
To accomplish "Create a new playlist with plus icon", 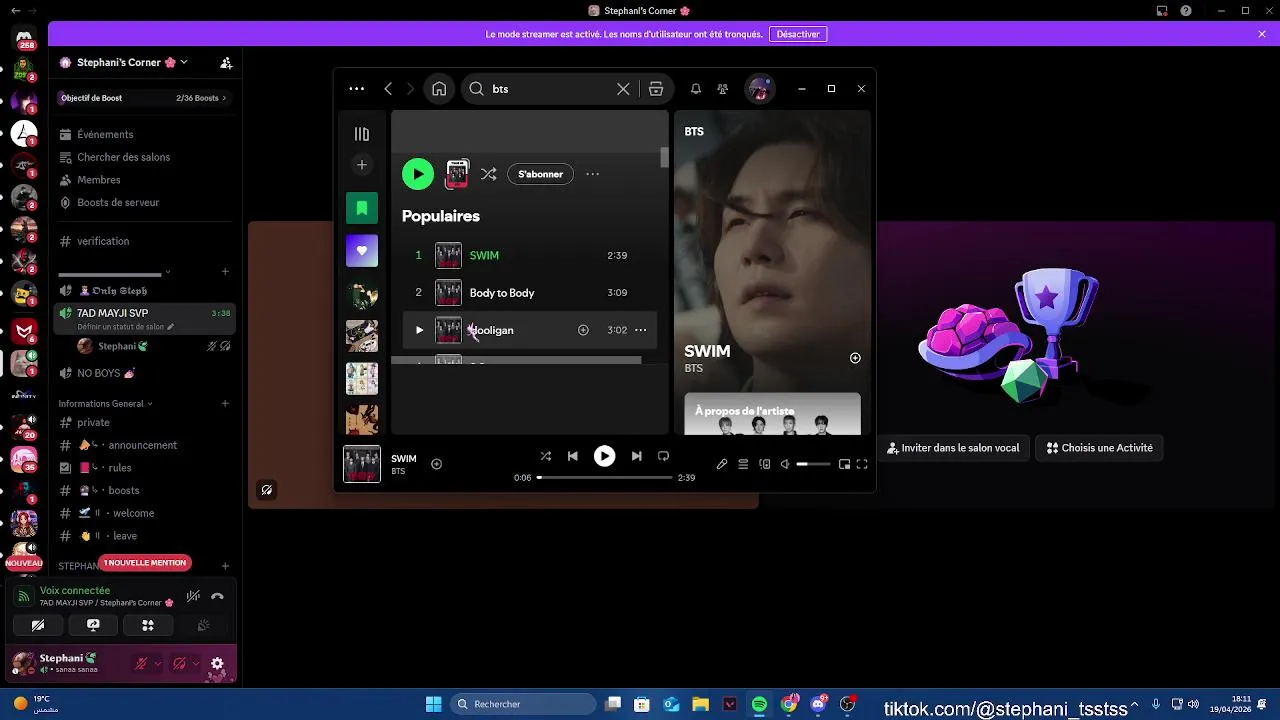I will point(362,165).
